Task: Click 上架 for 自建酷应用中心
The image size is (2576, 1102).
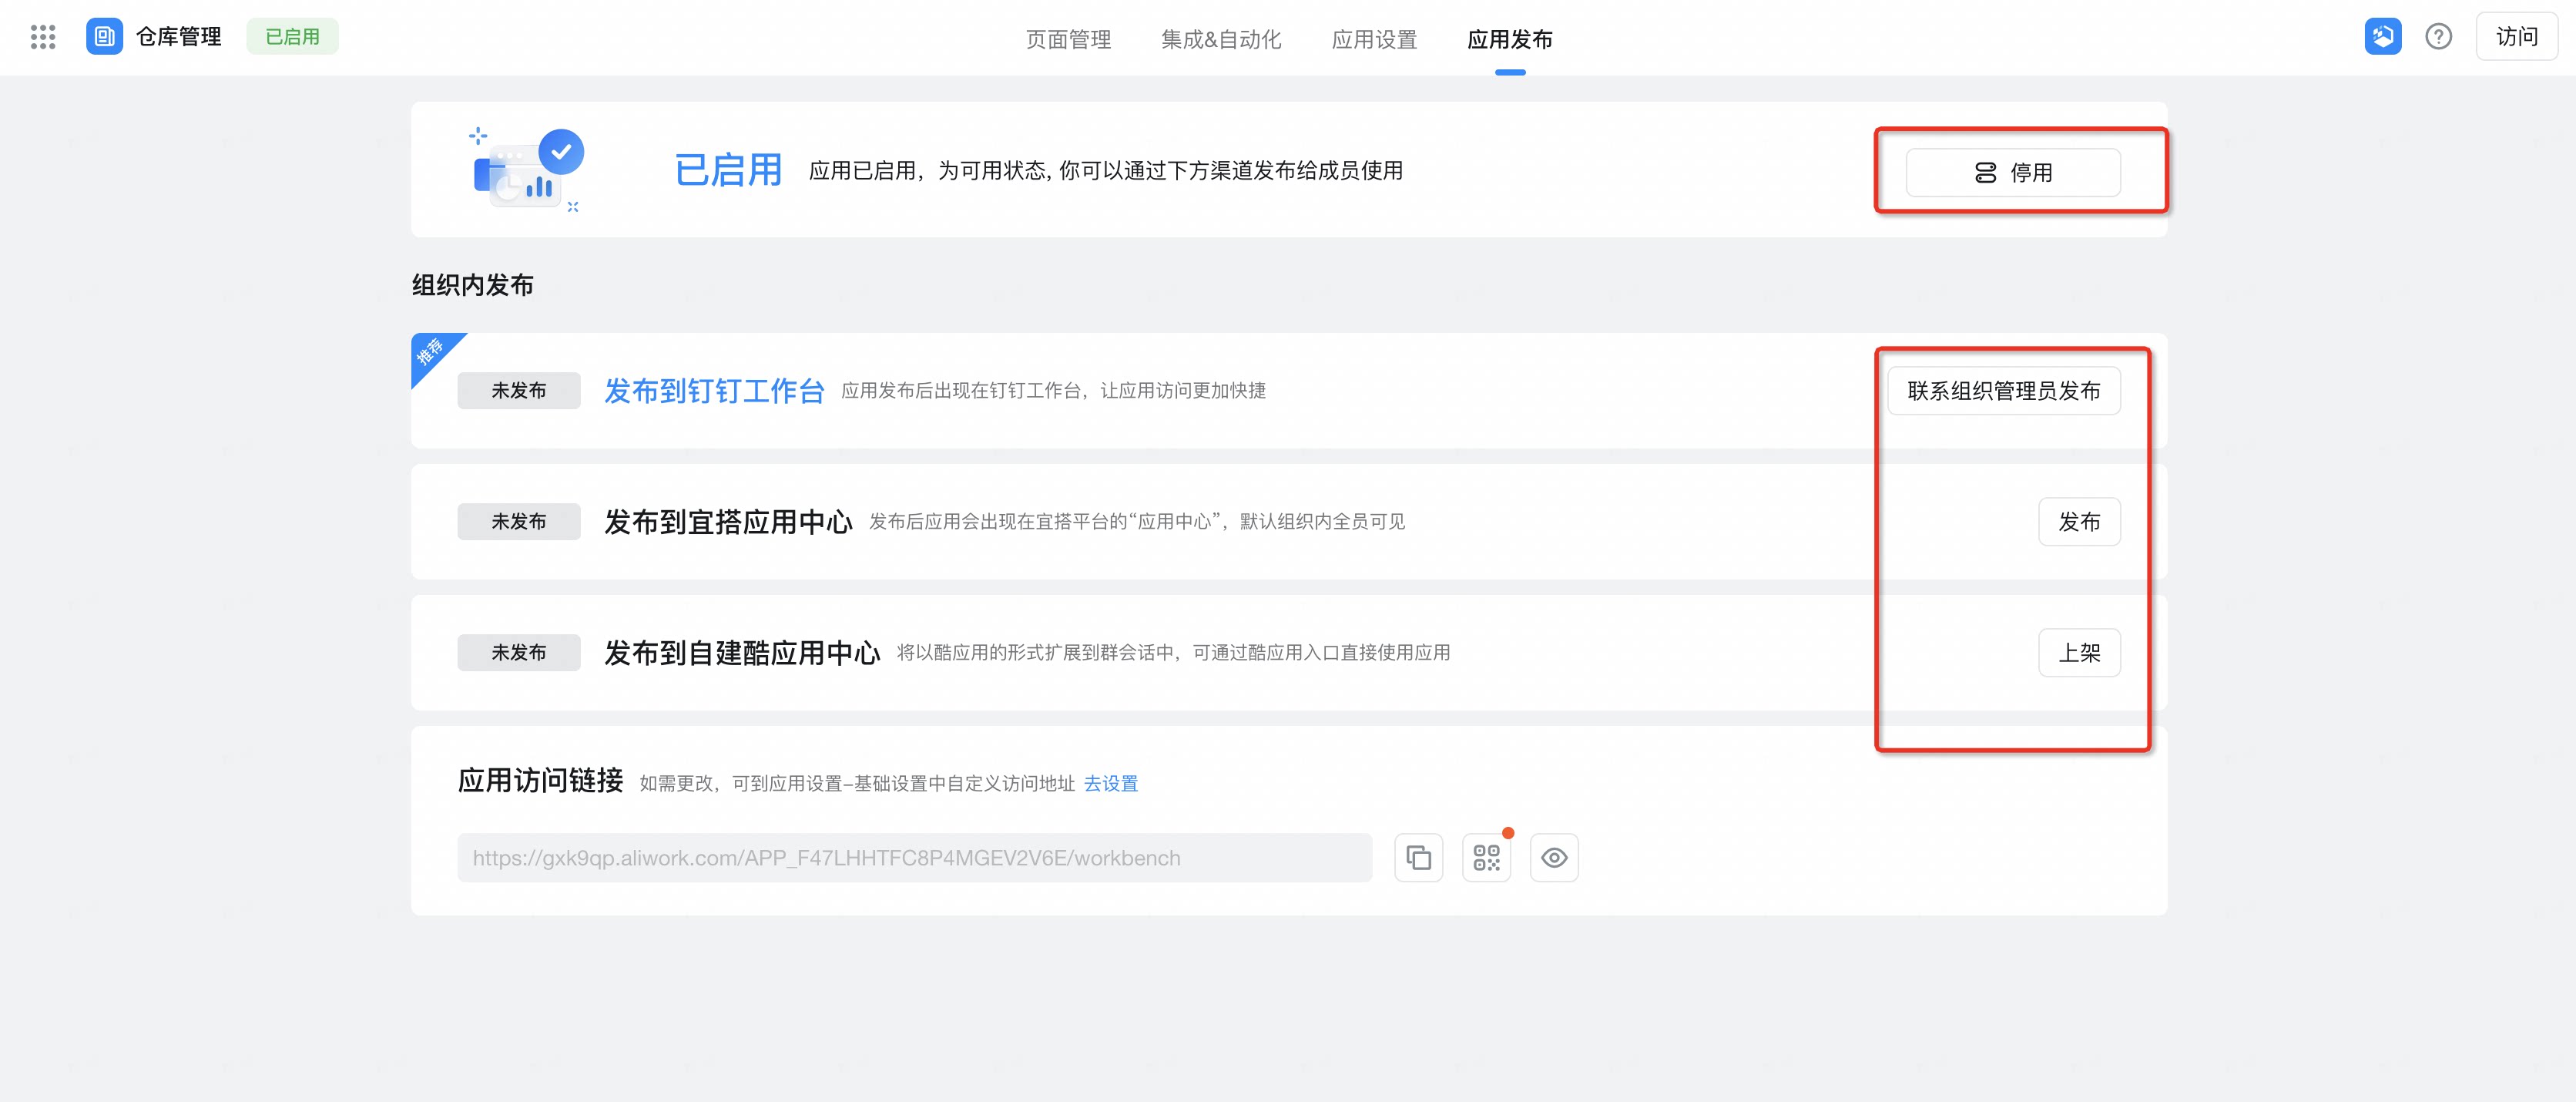Action: [2079, 653]
